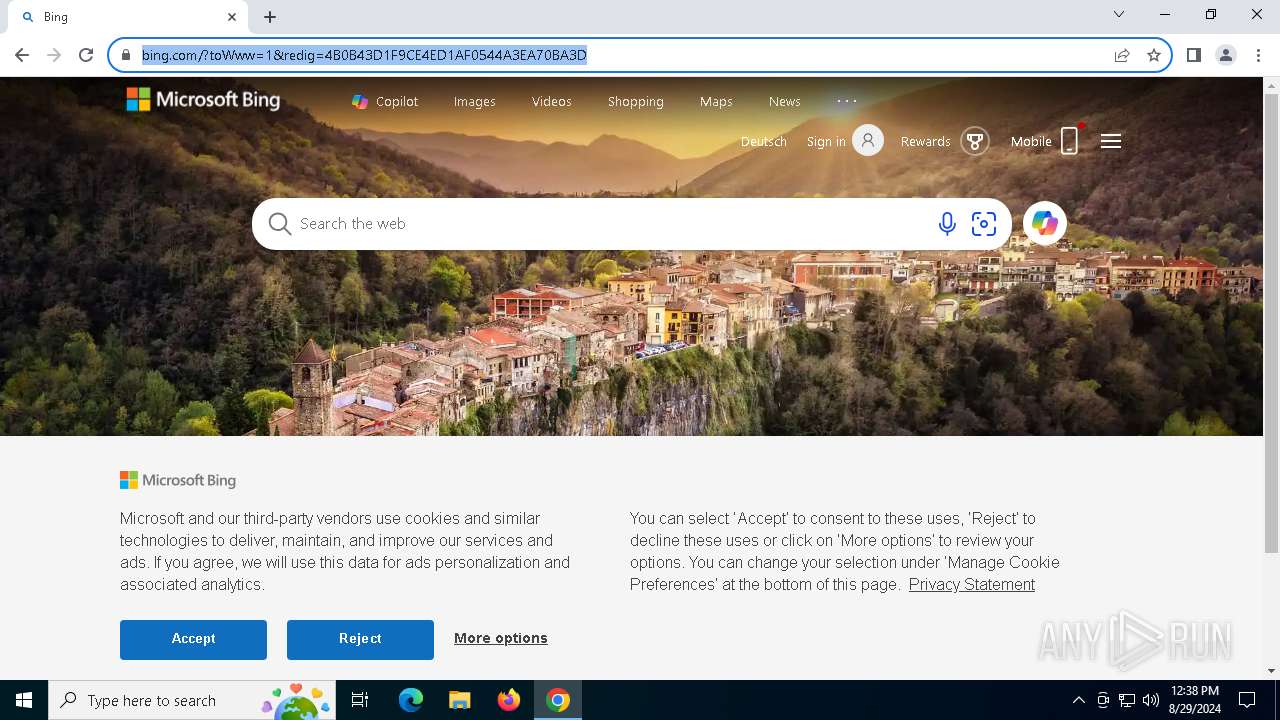Reject cookies in the consent banner
The height and width of the screenshot is (720, 1280).
point(360,639)
